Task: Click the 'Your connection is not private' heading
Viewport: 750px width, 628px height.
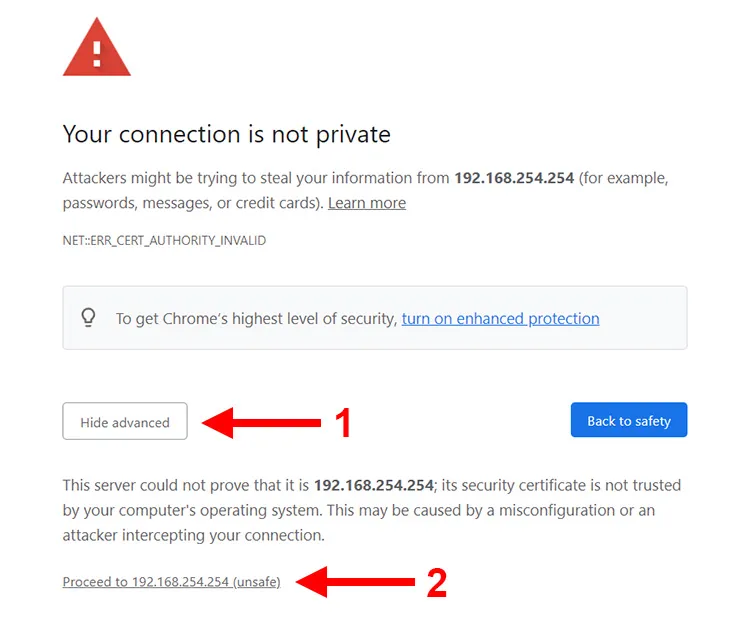Action: click(x=227, y=134)
